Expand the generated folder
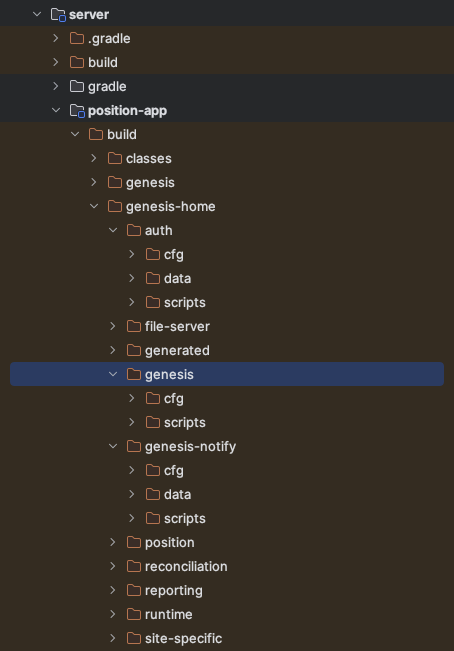This screenshot has width=454, height=651. pos(113,350)
